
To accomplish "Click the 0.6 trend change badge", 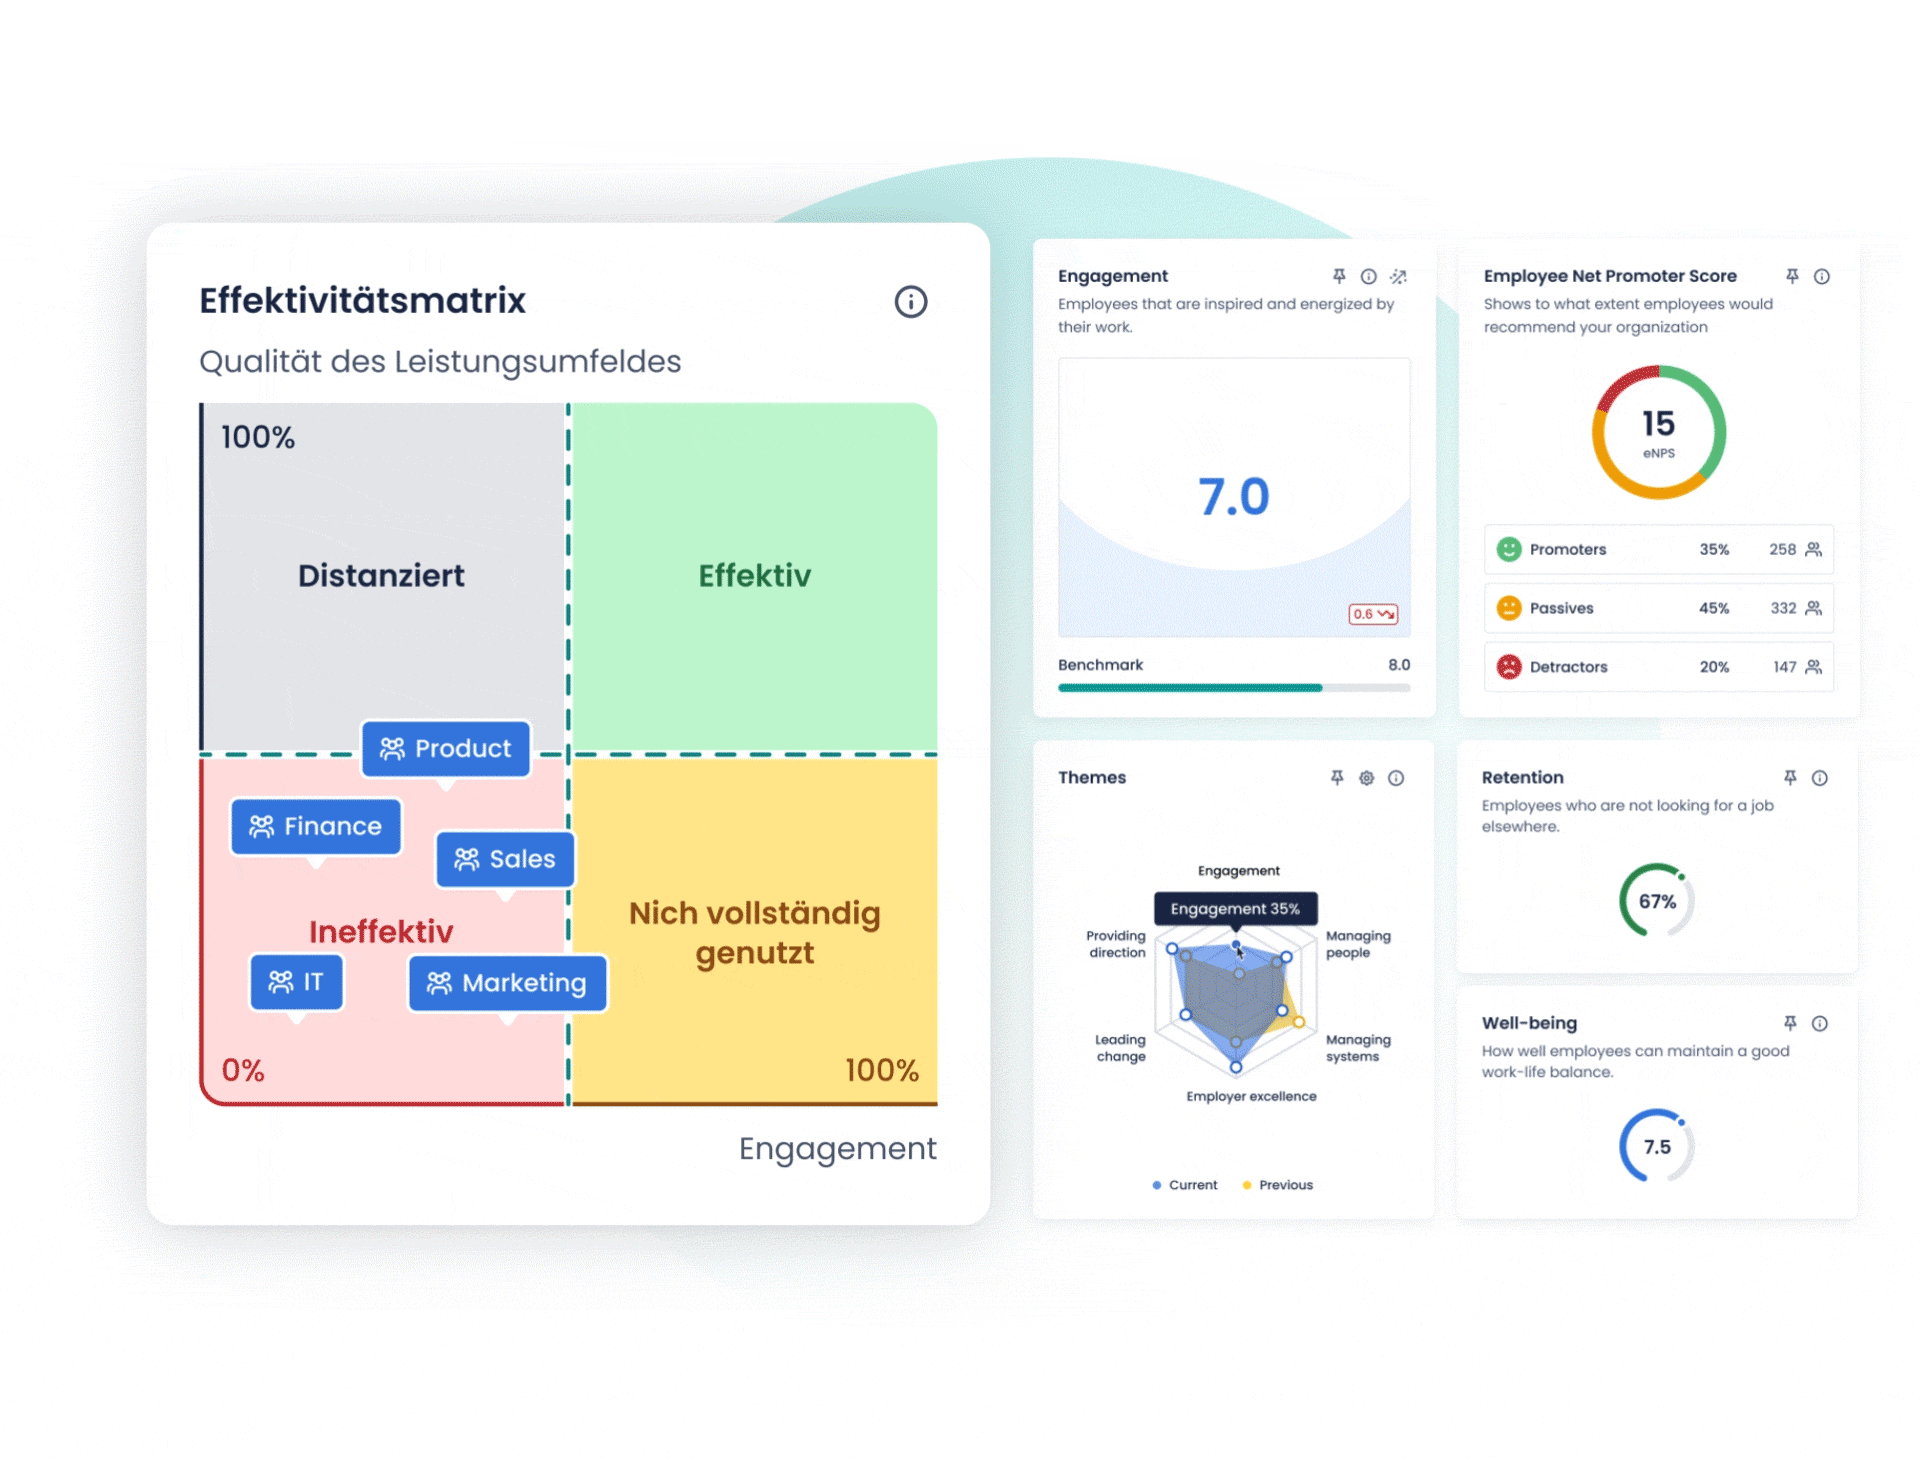I will pos(1372,614).
